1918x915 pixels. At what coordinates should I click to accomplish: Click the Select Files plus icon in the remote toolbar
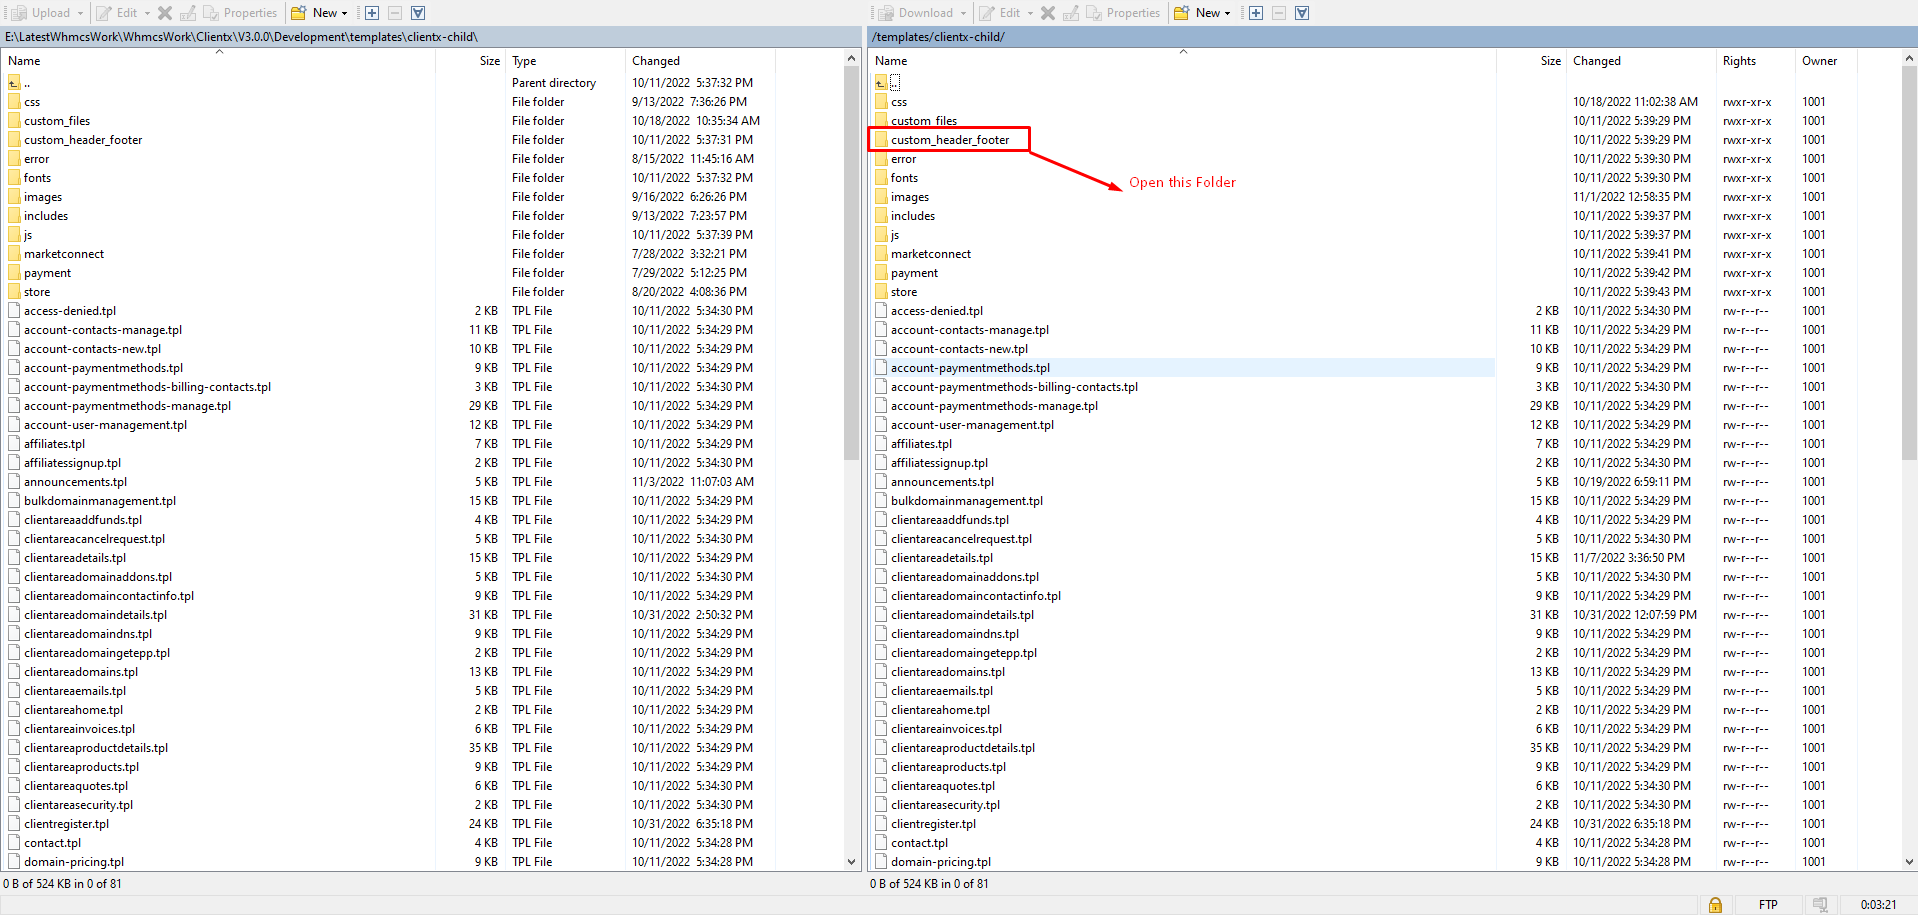point(1255,13)
